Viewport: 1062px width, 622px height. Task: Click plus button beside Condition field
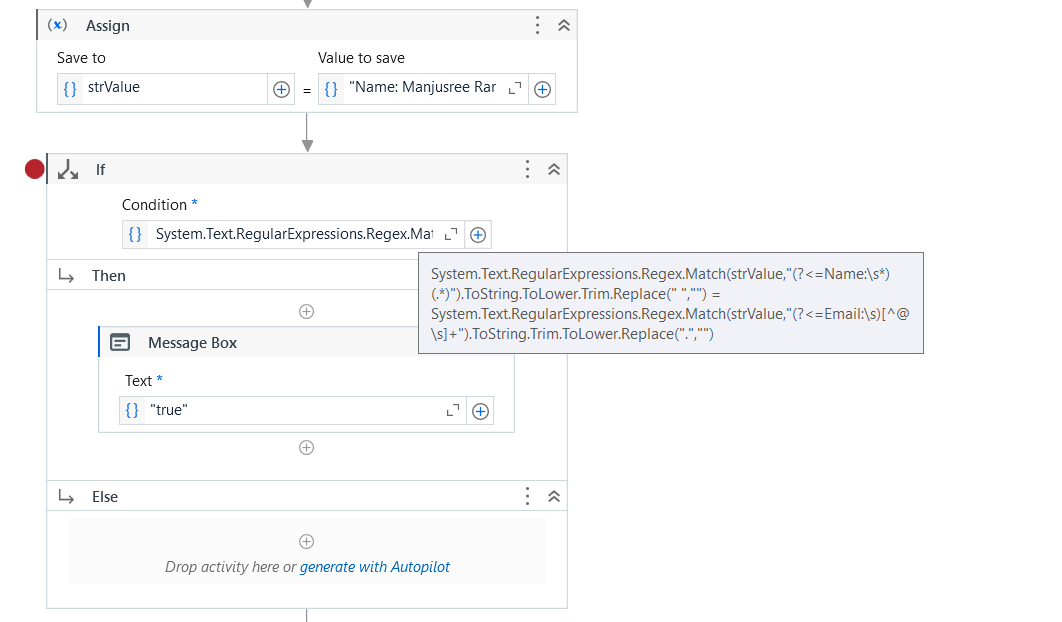click(478, 234)
